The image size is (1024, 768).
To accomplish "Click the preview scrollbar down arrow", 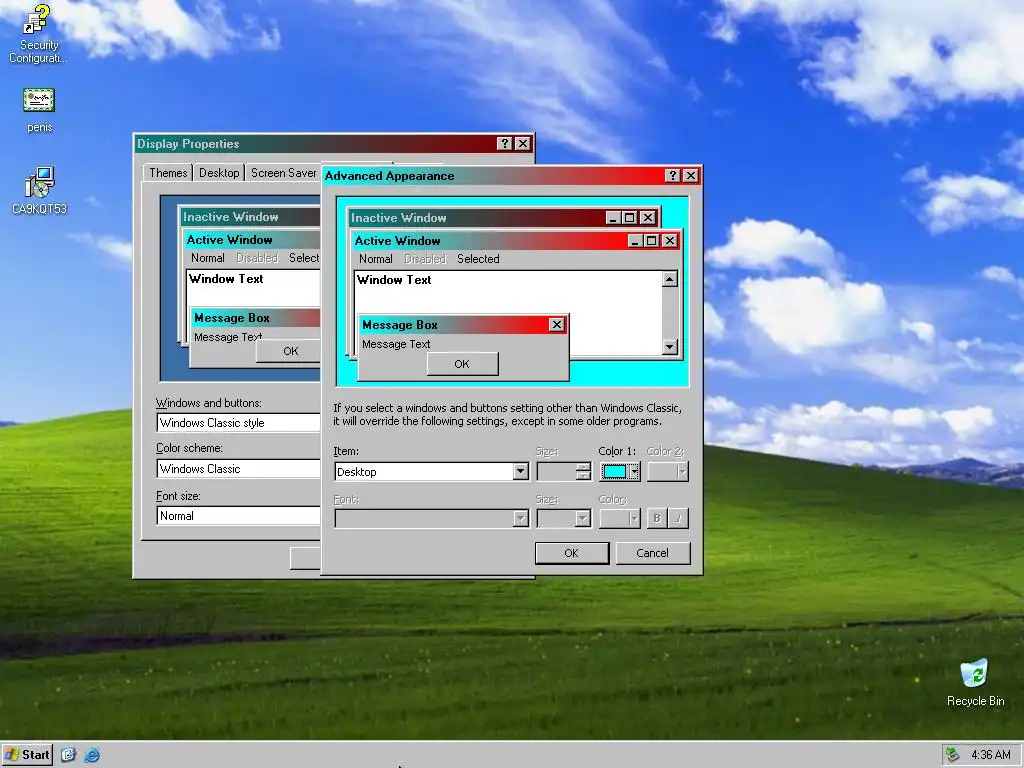I will click(669, 347).
